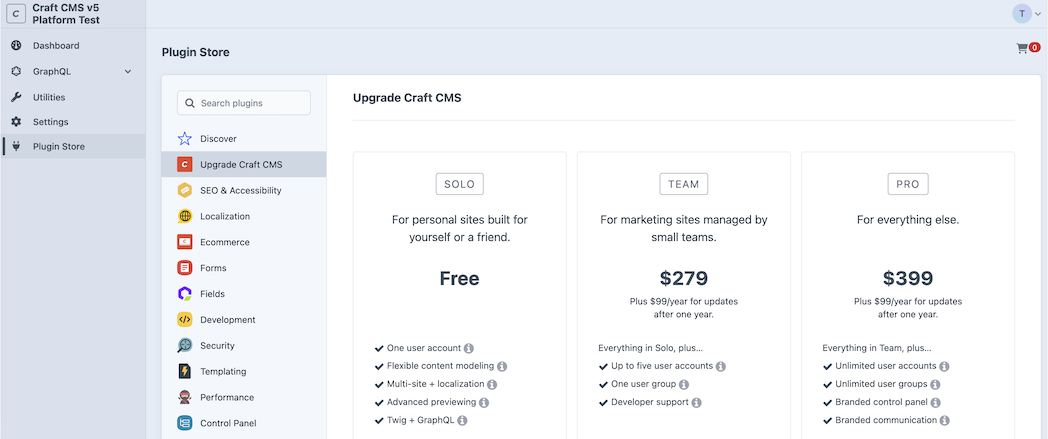
Task: Click the Free Solo price
Action: pyautogui.click(x=459, y=278)
